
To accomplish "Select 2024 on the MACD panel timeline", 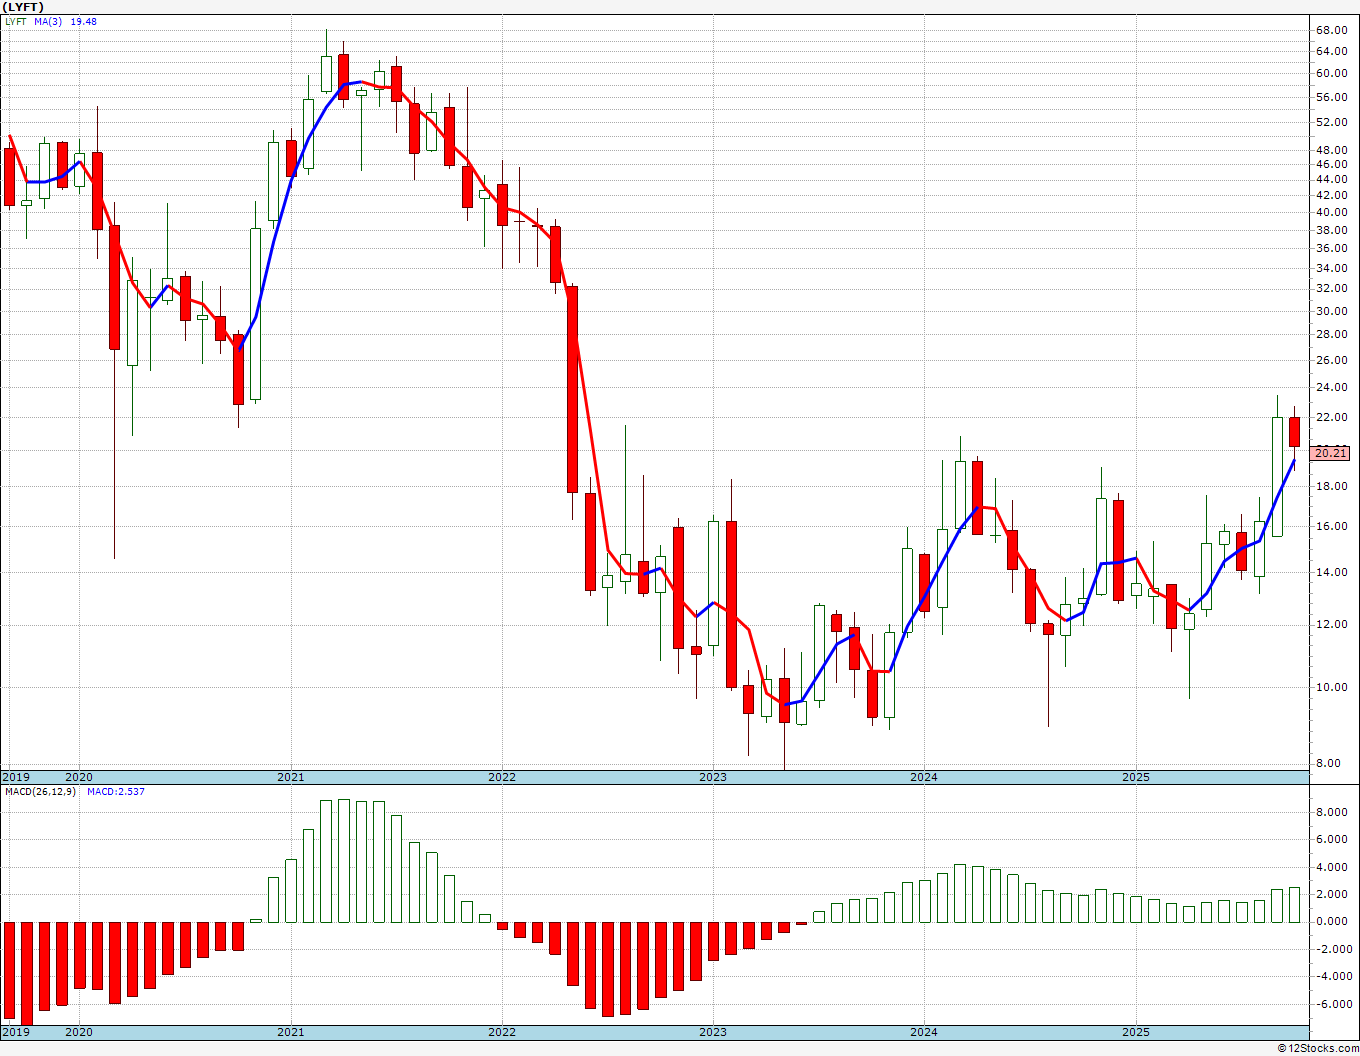I will (924, 1032).
